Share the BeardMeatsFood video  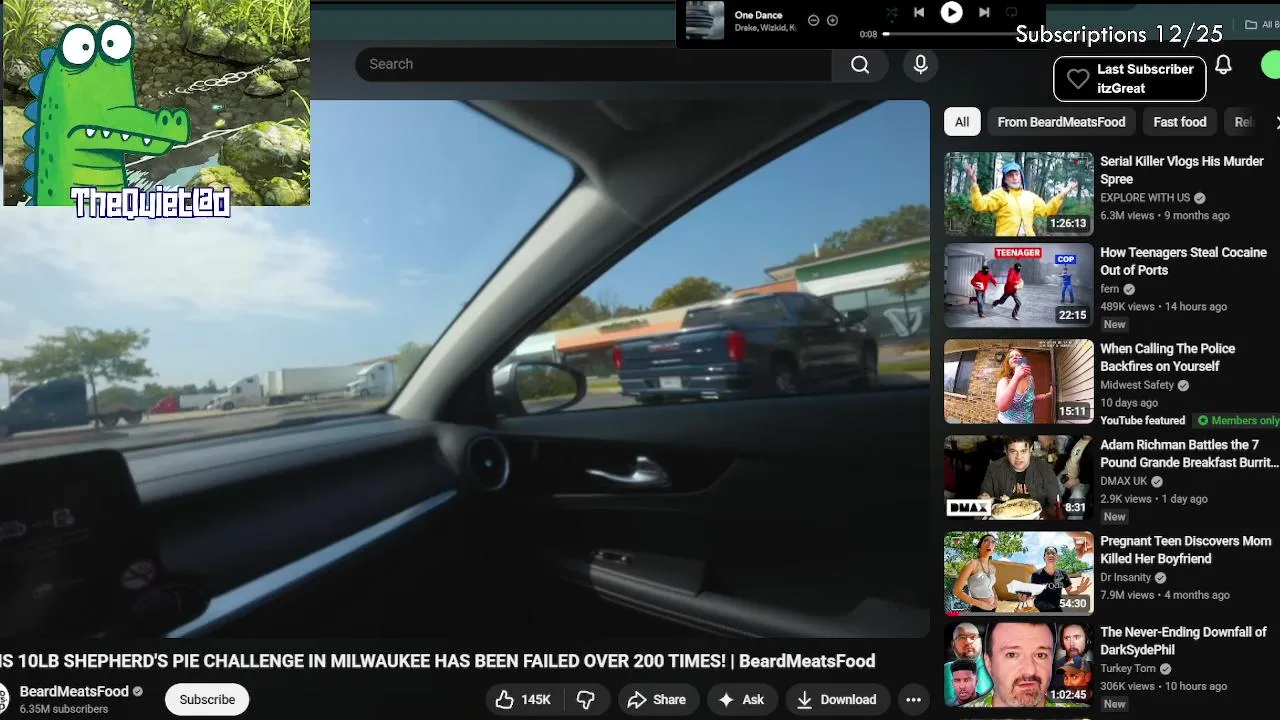(656, 700)
